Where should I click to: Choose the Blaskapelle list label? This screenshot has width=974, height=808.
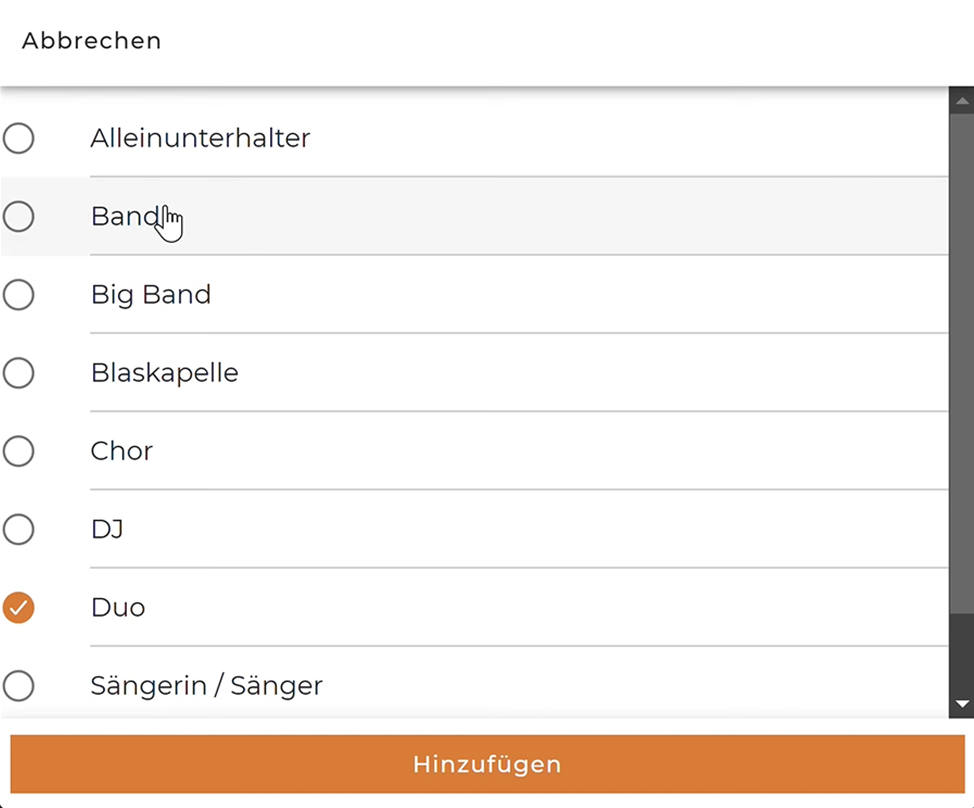pyautogui.click(x=165, y=373)
